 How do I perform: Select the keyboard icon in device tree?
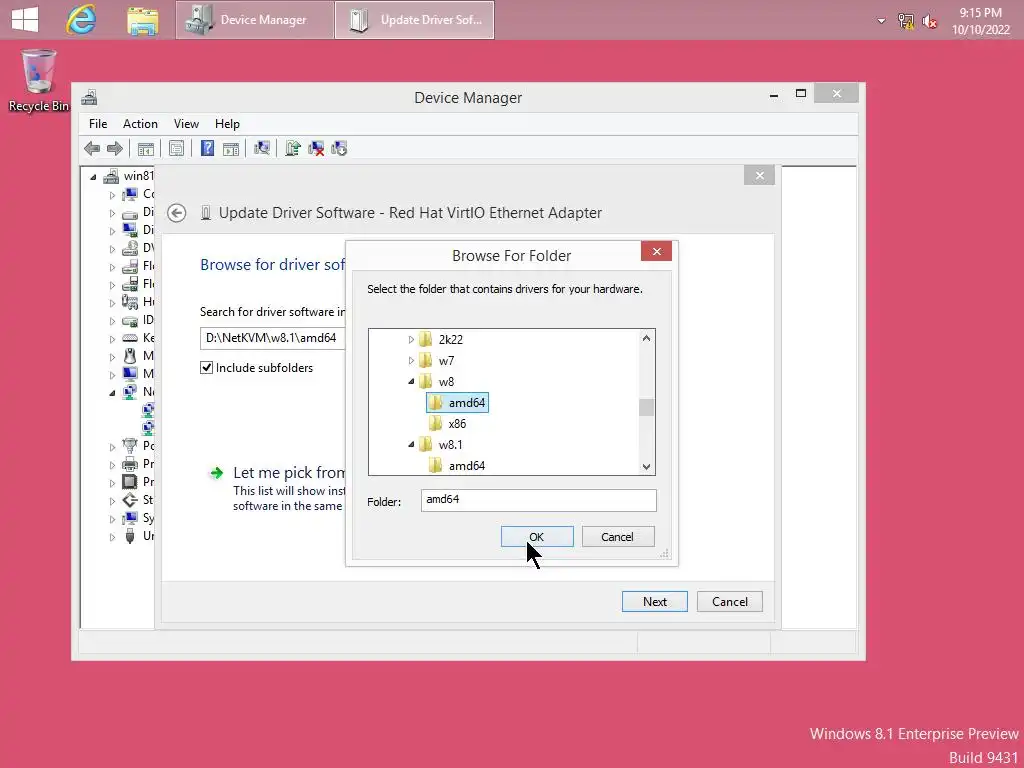pos(130,338)
